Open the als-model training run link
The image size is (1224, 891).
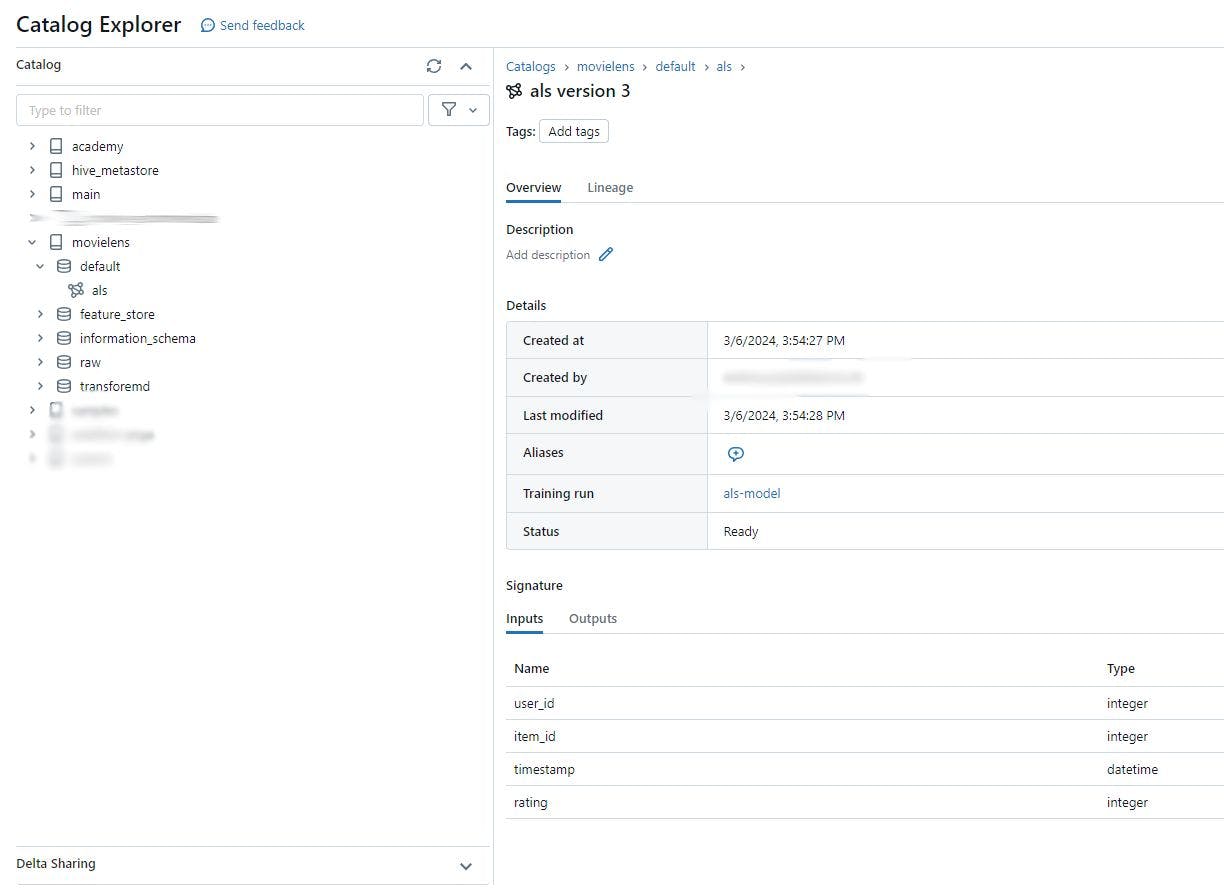tap(752, 493)
